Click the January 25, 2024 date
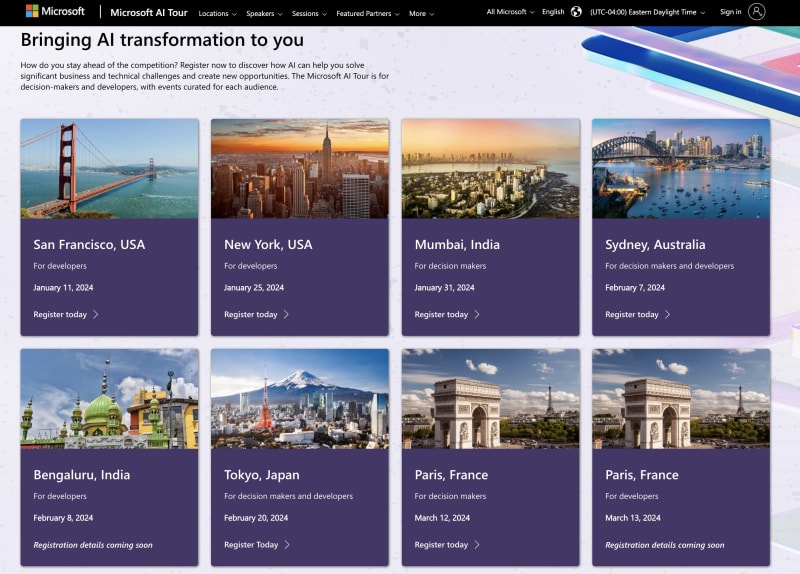The width and height of the screenshot is (800, 574). 254,287
